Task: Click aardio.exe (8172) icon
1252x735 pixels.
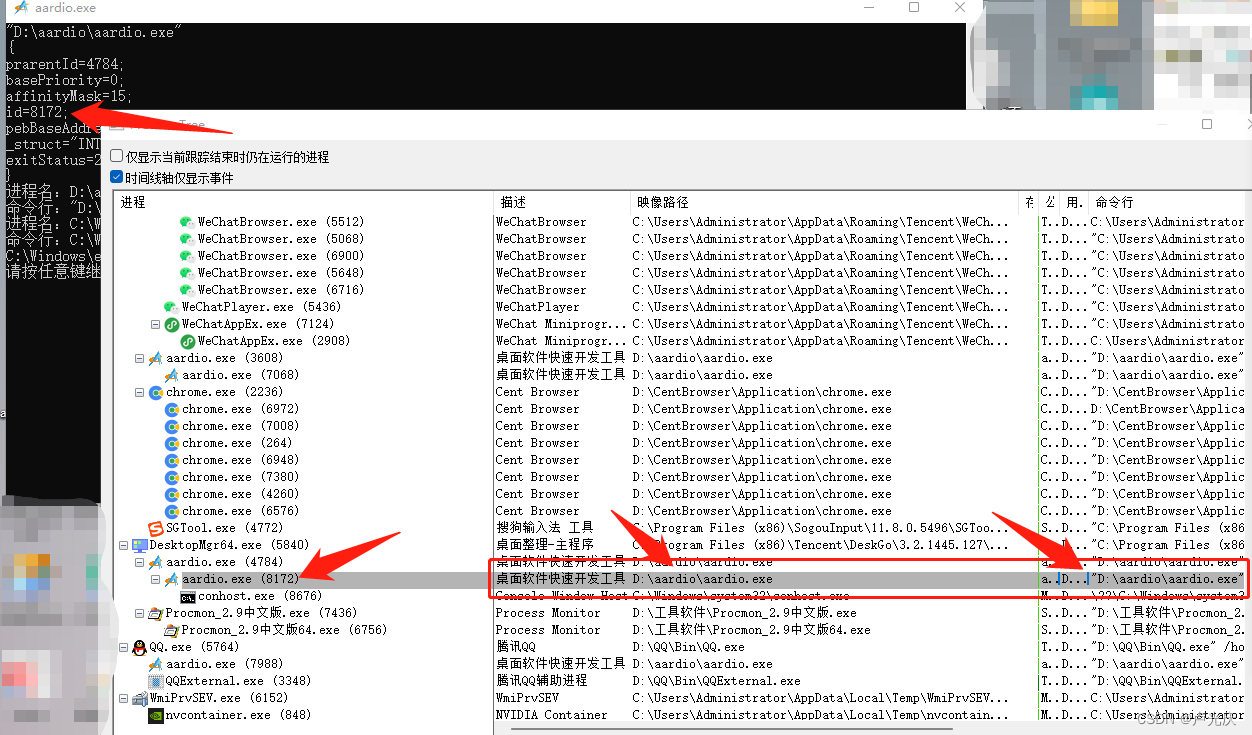Action: 171,579
